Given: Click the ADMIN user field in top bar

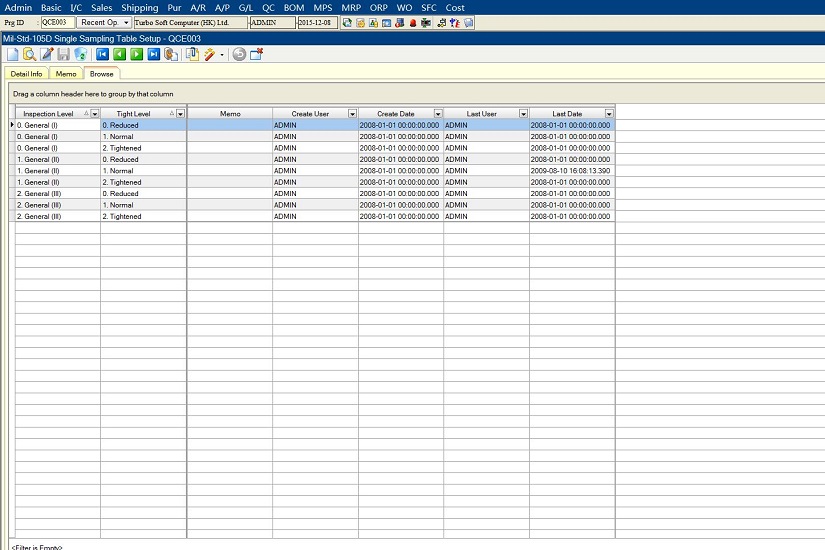Looking at the screenshot, I should [x=273, y=23].
